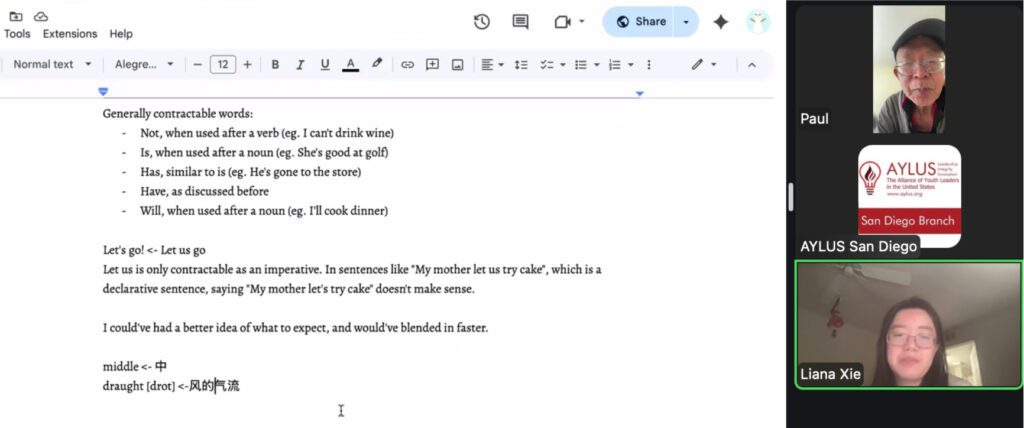
Task: Open the Gemini sparkle assistant
Action: [x=720, y=22]
